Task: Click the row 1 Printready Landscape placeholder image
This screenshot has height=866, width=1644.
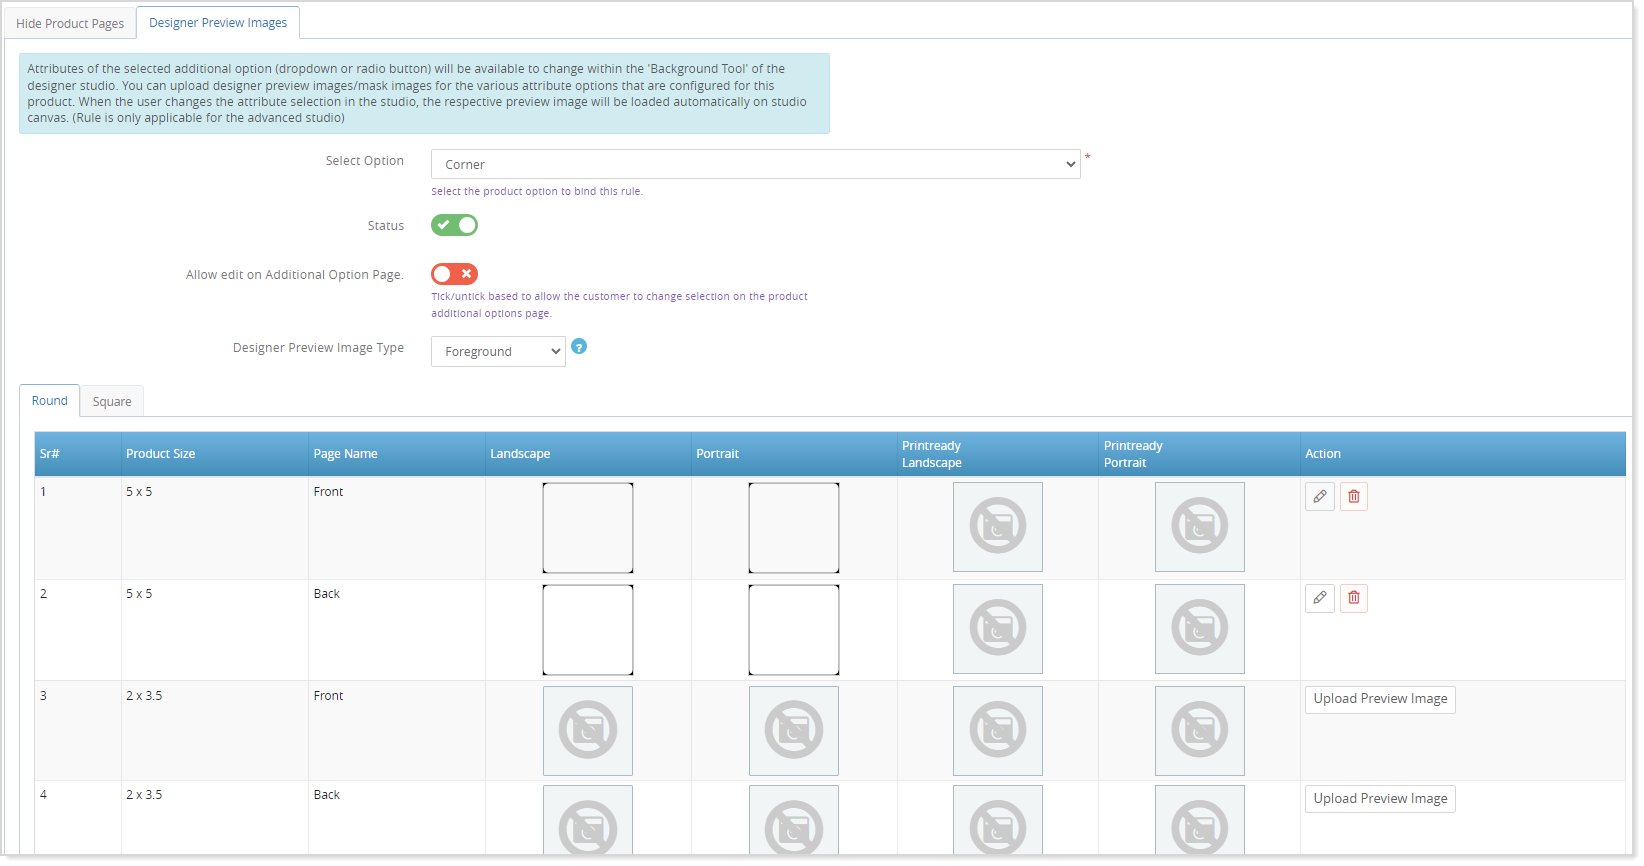Action: click(997, 527)
